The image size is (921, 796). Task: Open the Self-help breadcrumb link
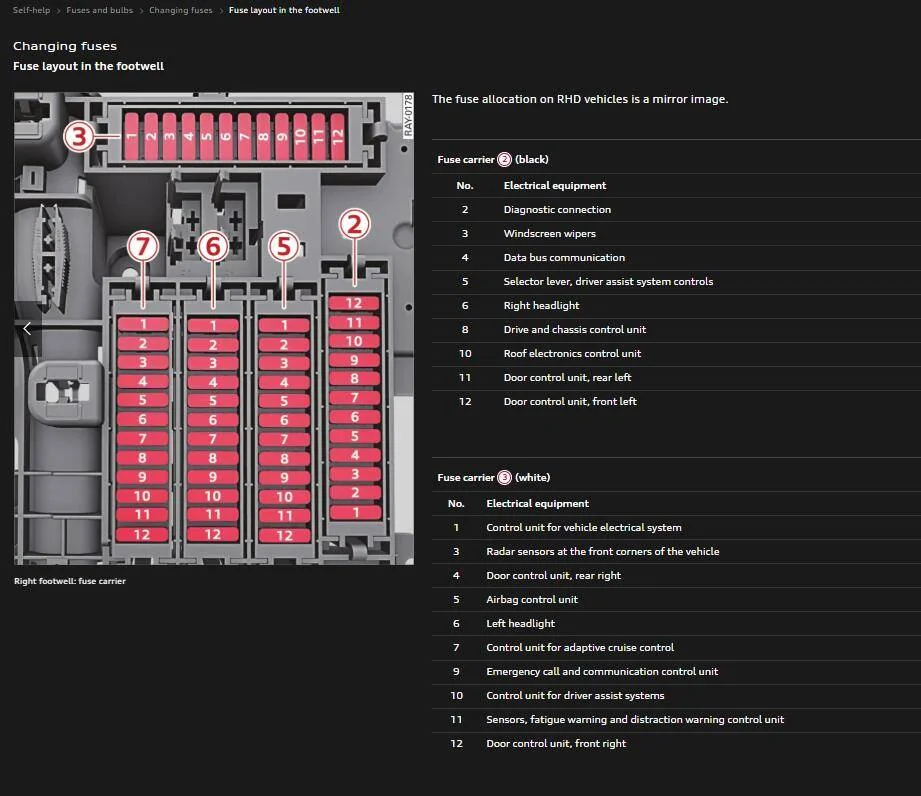pyautogui.click(x=31, y=10)
